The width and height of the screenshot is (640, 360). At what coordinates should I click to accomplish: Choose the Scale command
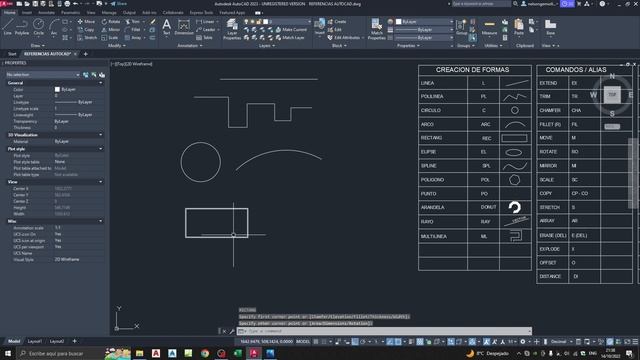[110, 38]
